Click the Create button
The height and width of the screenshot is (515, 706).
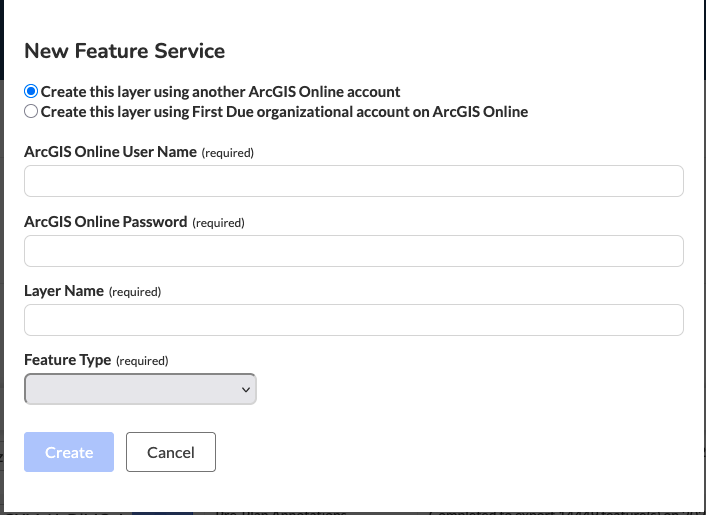point(69,452)
